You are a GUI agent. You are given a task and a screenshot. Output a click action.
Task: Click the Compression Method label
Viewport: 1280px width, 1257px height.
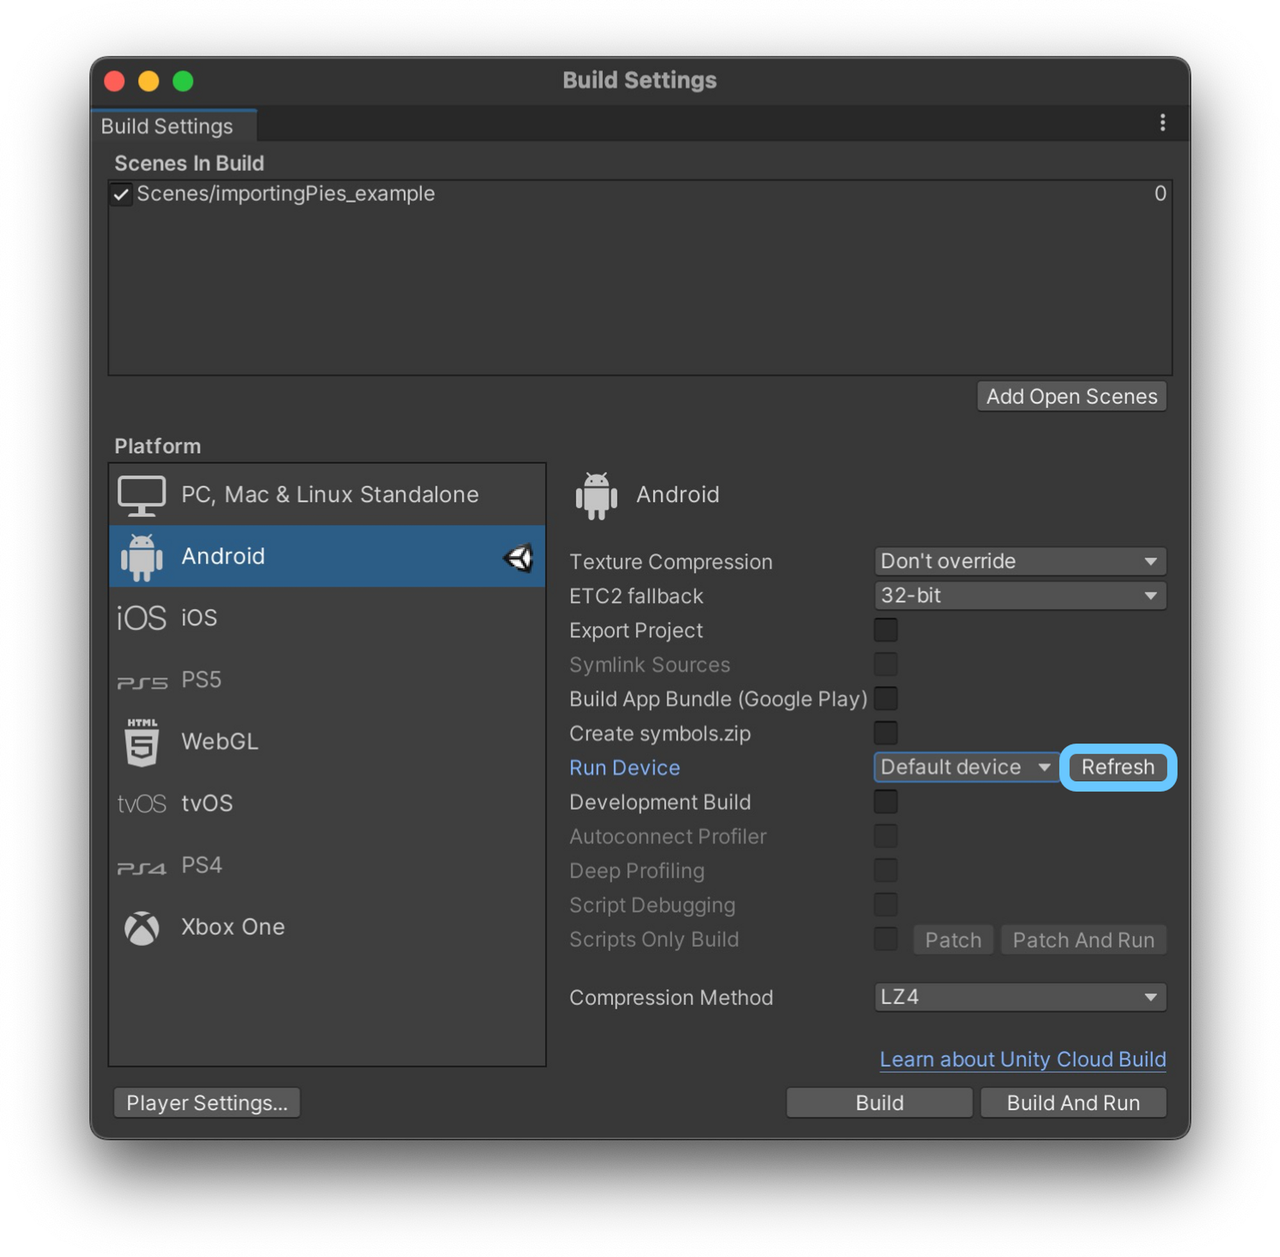click(671, 998)
